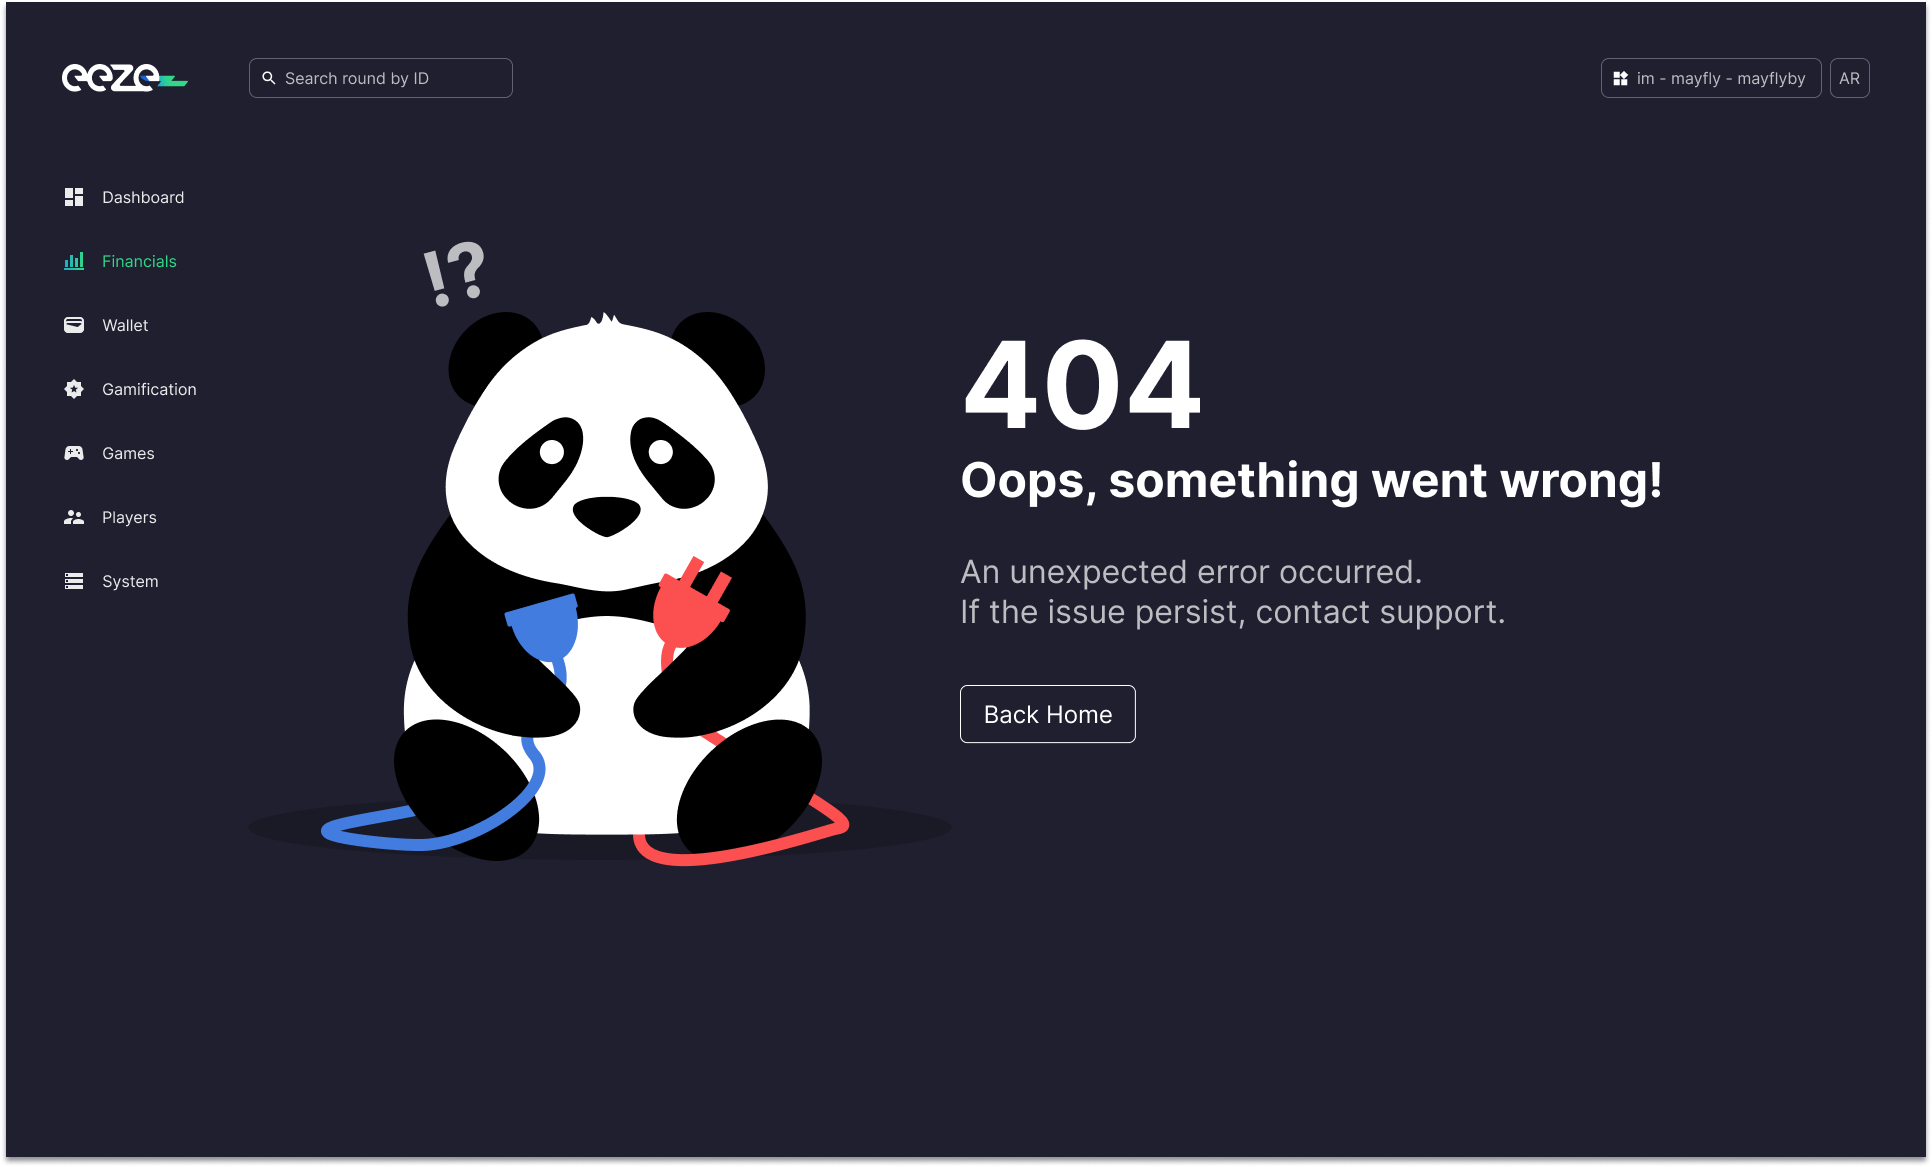This screenshot has height=1167, width=1932.
Task: Click the Gamification badge icon
Action: click(74, 389)
